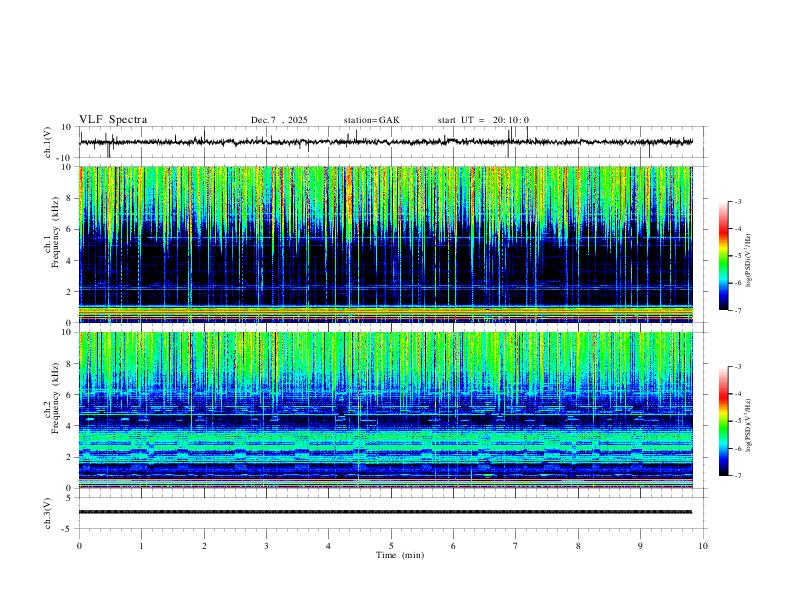Click the ch.1 spectrogram panel
This screenshot has height=612, width=792.
point(386,244)
